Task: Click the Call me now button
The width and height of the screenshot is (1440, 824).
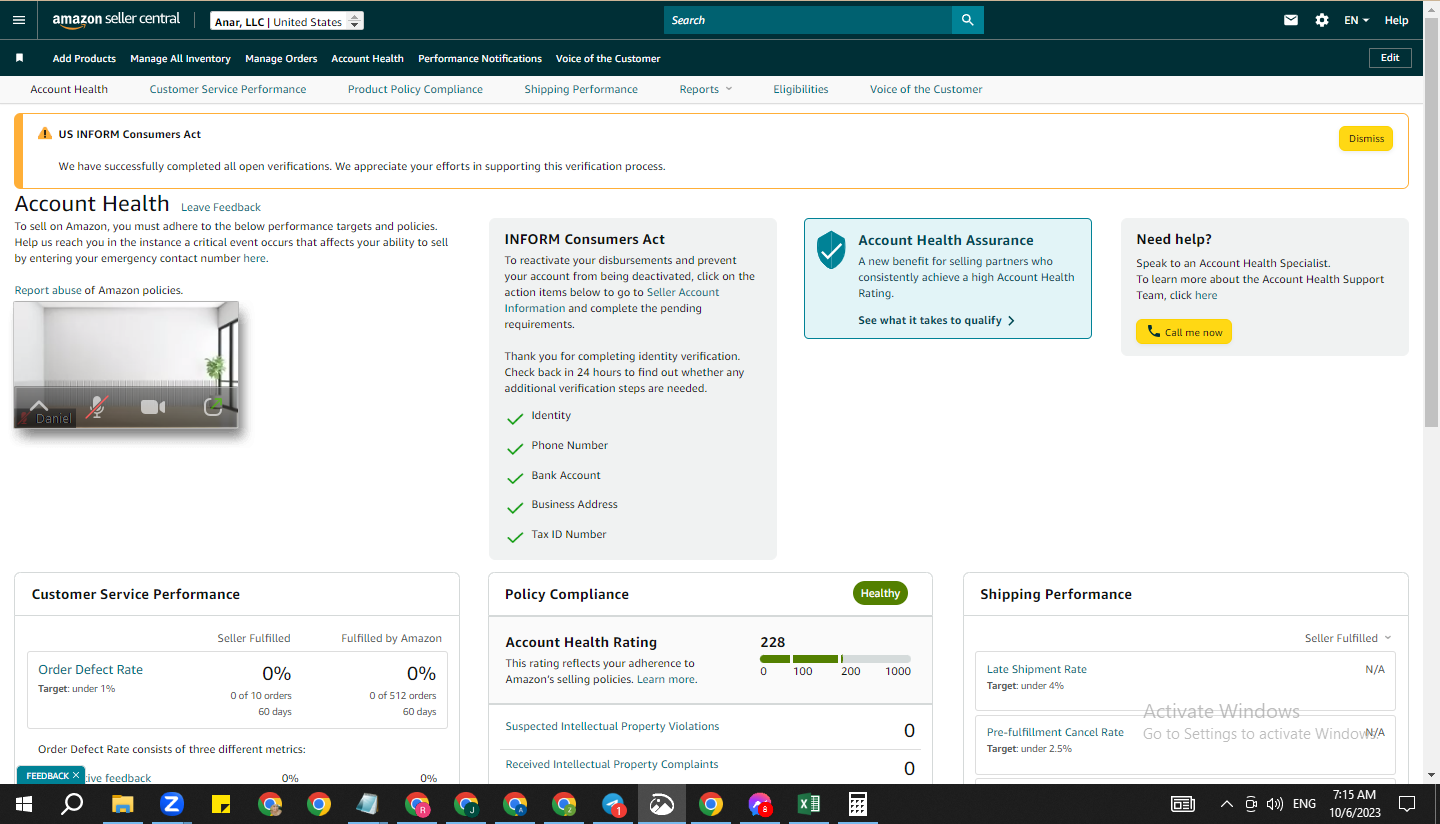Action: click(x=1184, y=332)
